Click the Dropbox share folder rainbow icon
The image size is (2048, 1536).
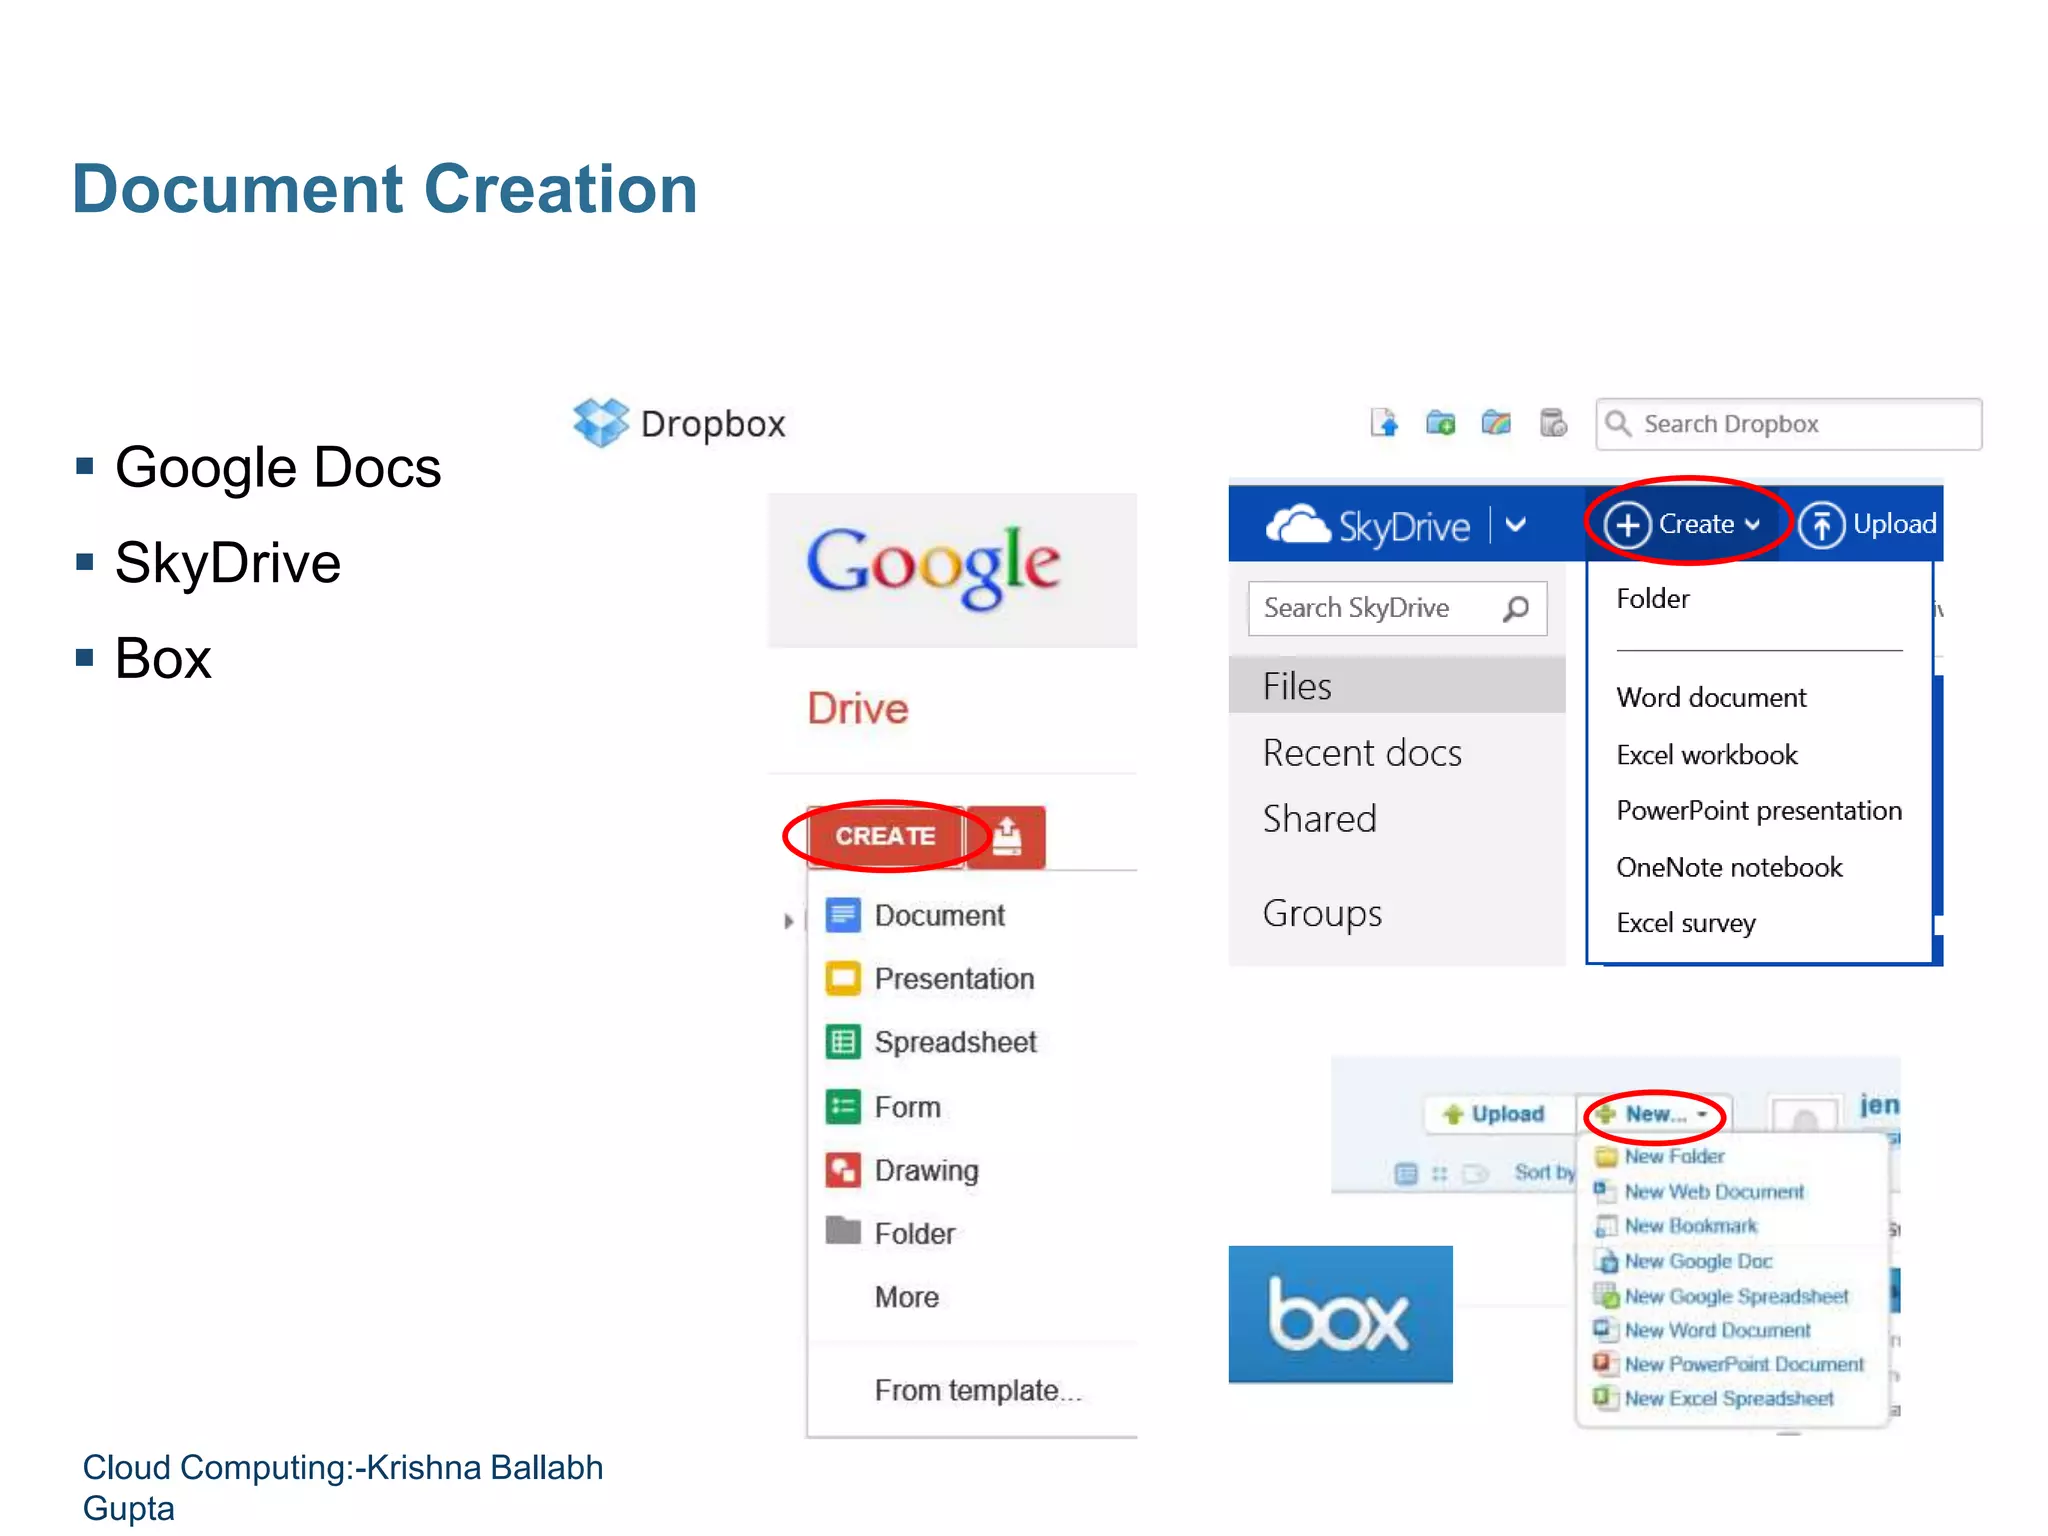click(1496, 423)
